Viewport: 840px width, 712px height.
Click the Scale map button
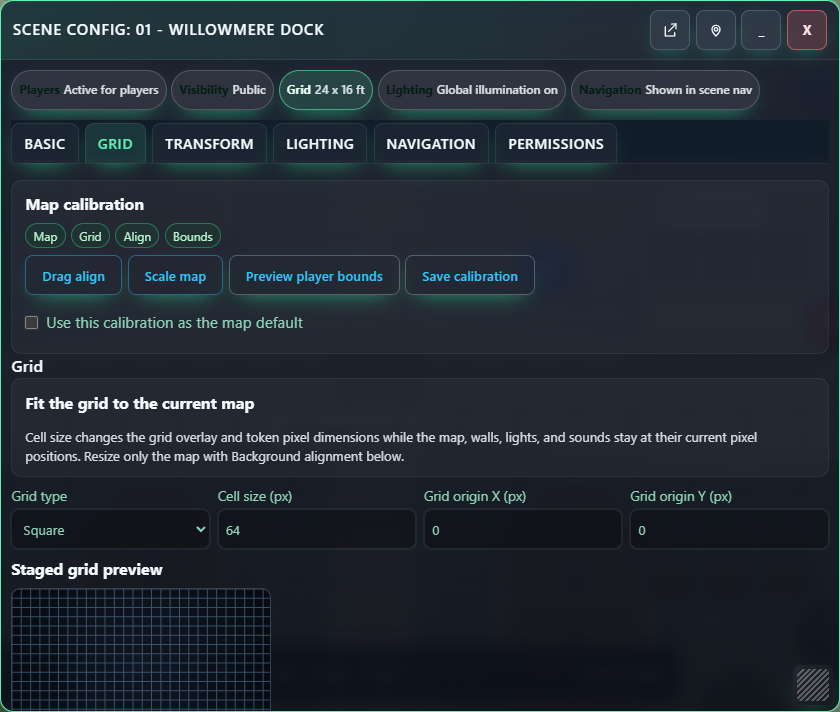tap(175, 275)
